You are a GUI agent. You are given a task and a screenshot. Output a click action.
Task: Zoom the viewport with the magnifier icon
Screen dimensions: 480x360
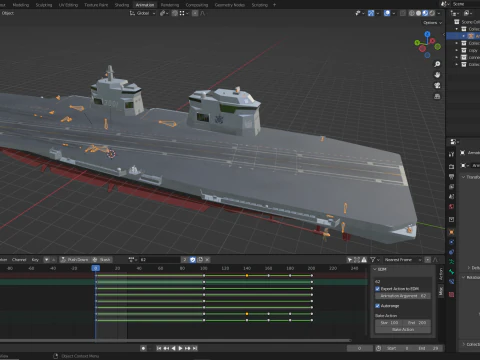coord(437,64)
